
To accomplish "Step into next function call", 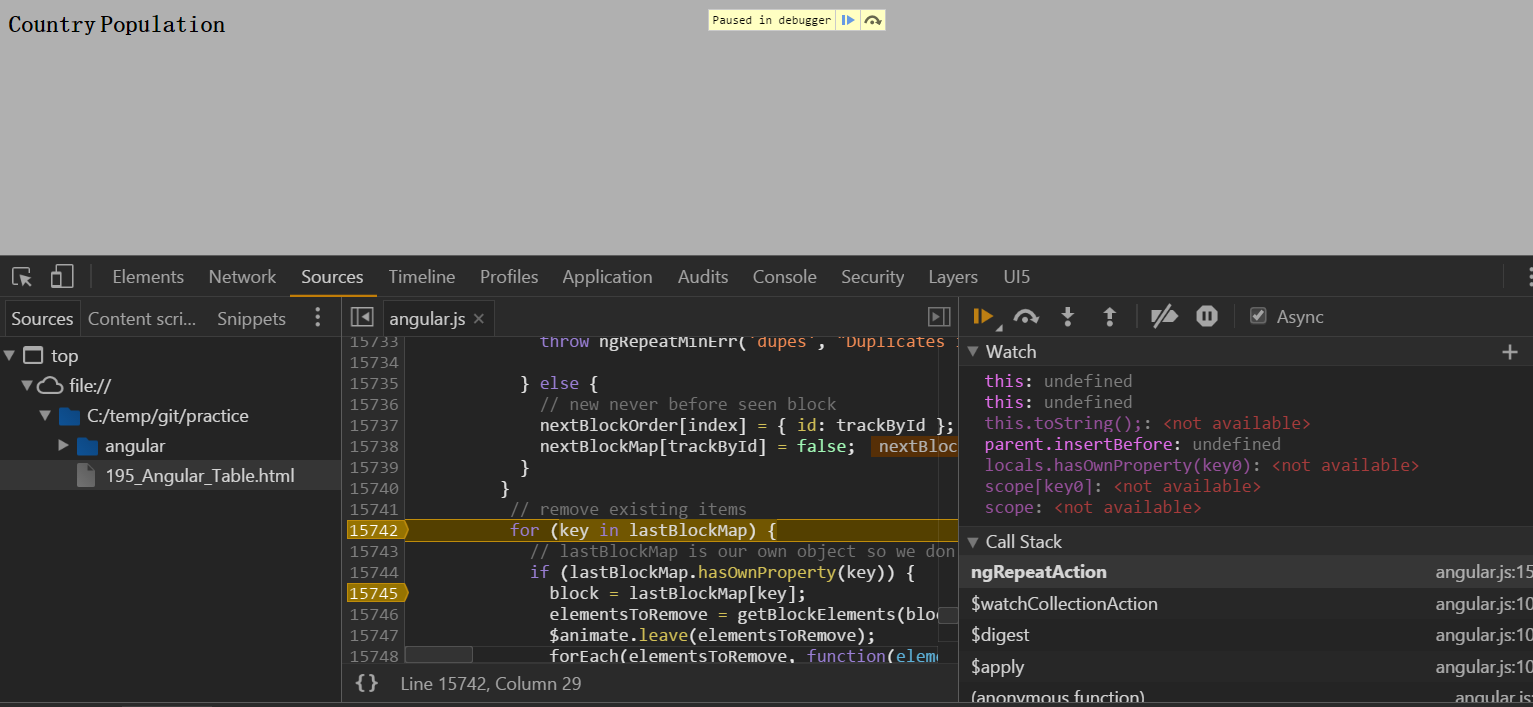I will [1068, 317].
